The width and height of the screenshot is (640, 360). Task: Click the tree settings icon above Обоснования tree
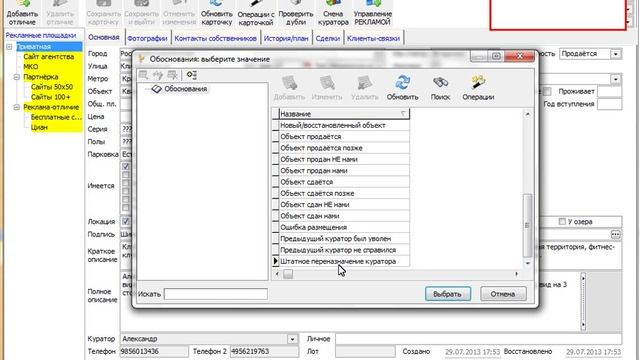[191, 75]
